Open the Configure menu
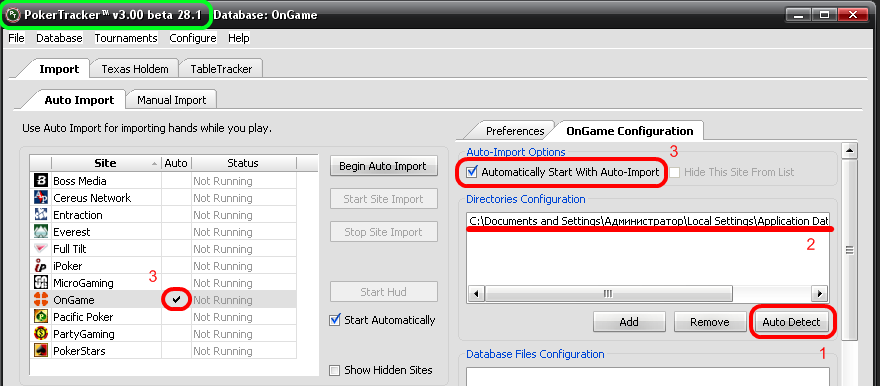Screen dimensions: 880x386 [x=192, y=38]
